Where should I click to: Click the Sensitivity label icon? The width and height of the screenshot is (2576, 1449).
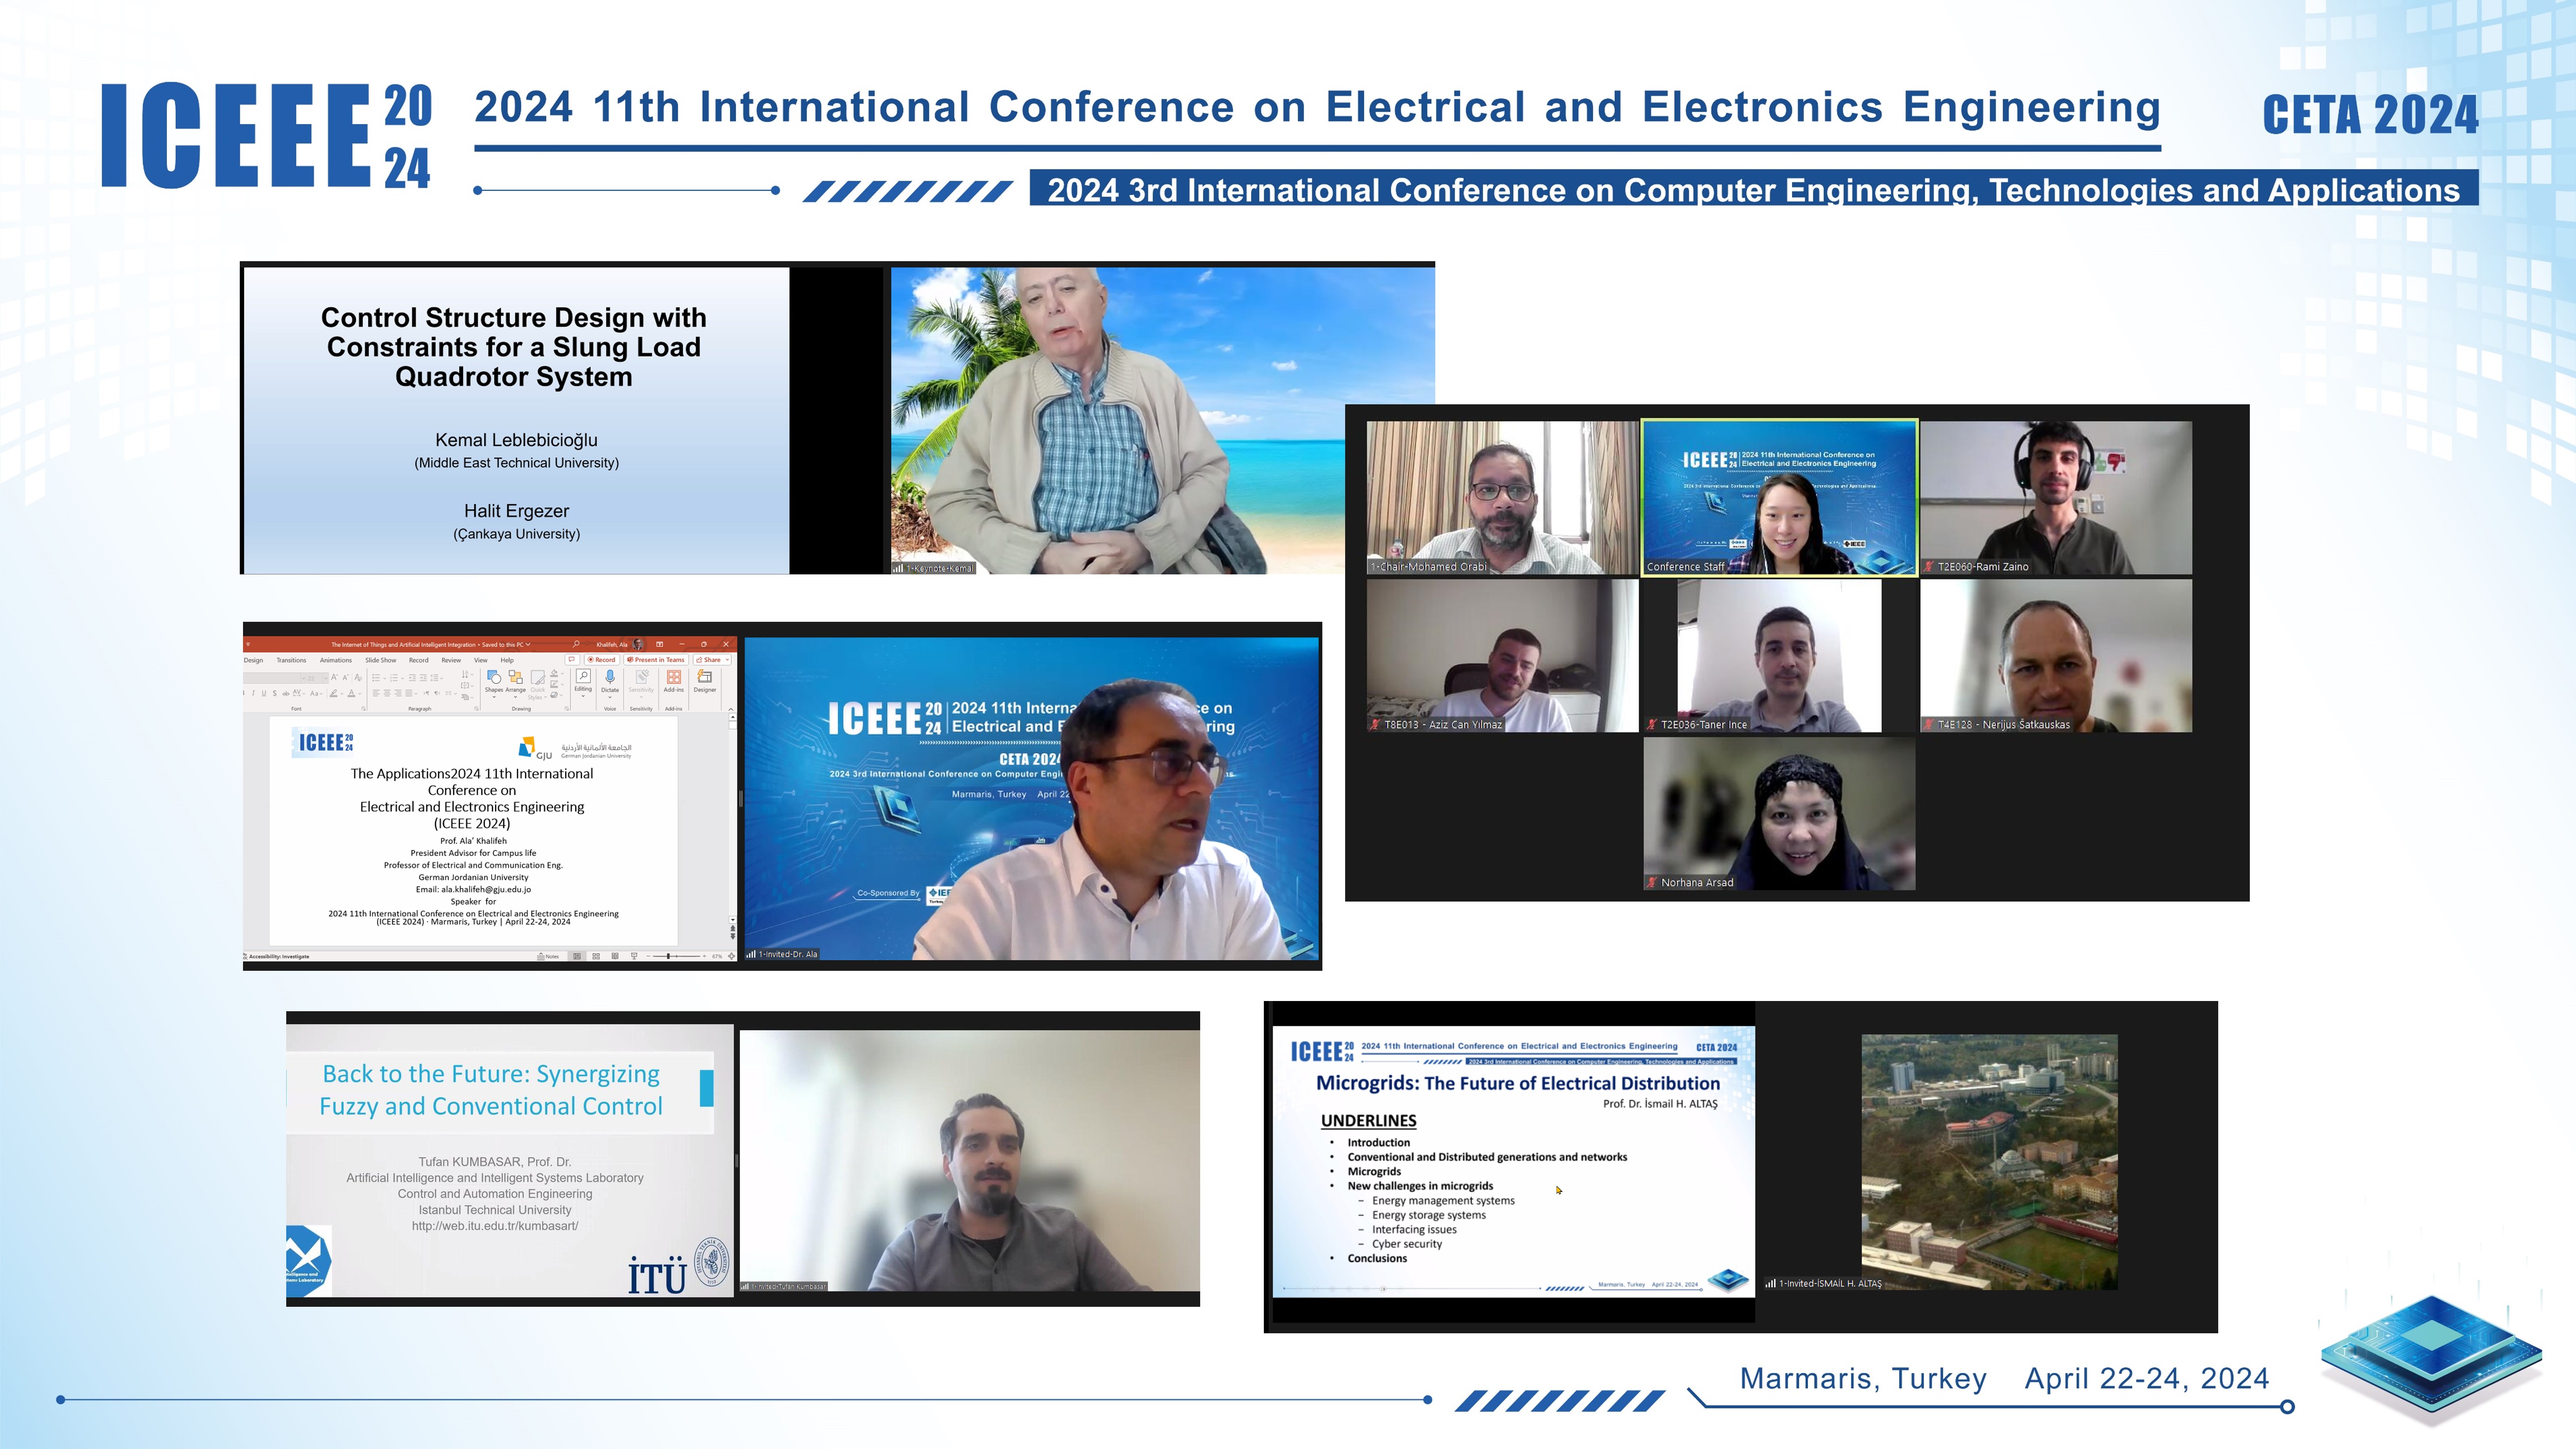pos(641,683)
